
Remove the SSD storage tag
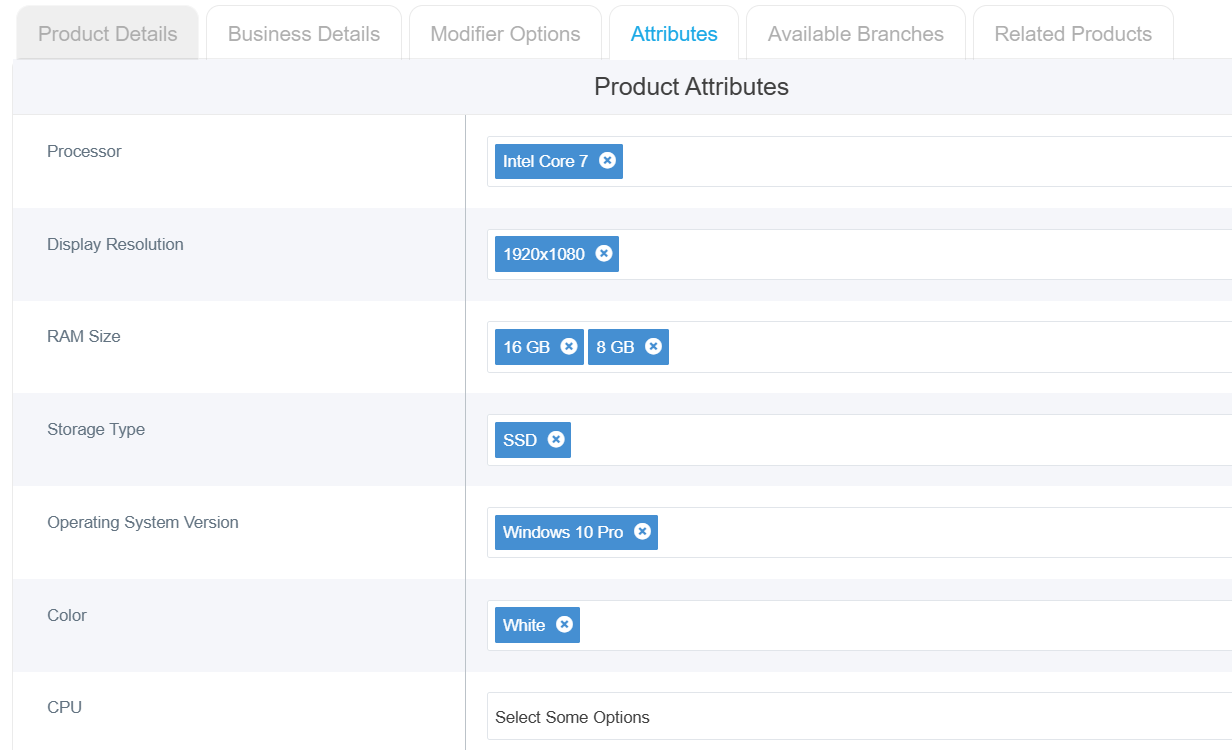click(556, 439)
